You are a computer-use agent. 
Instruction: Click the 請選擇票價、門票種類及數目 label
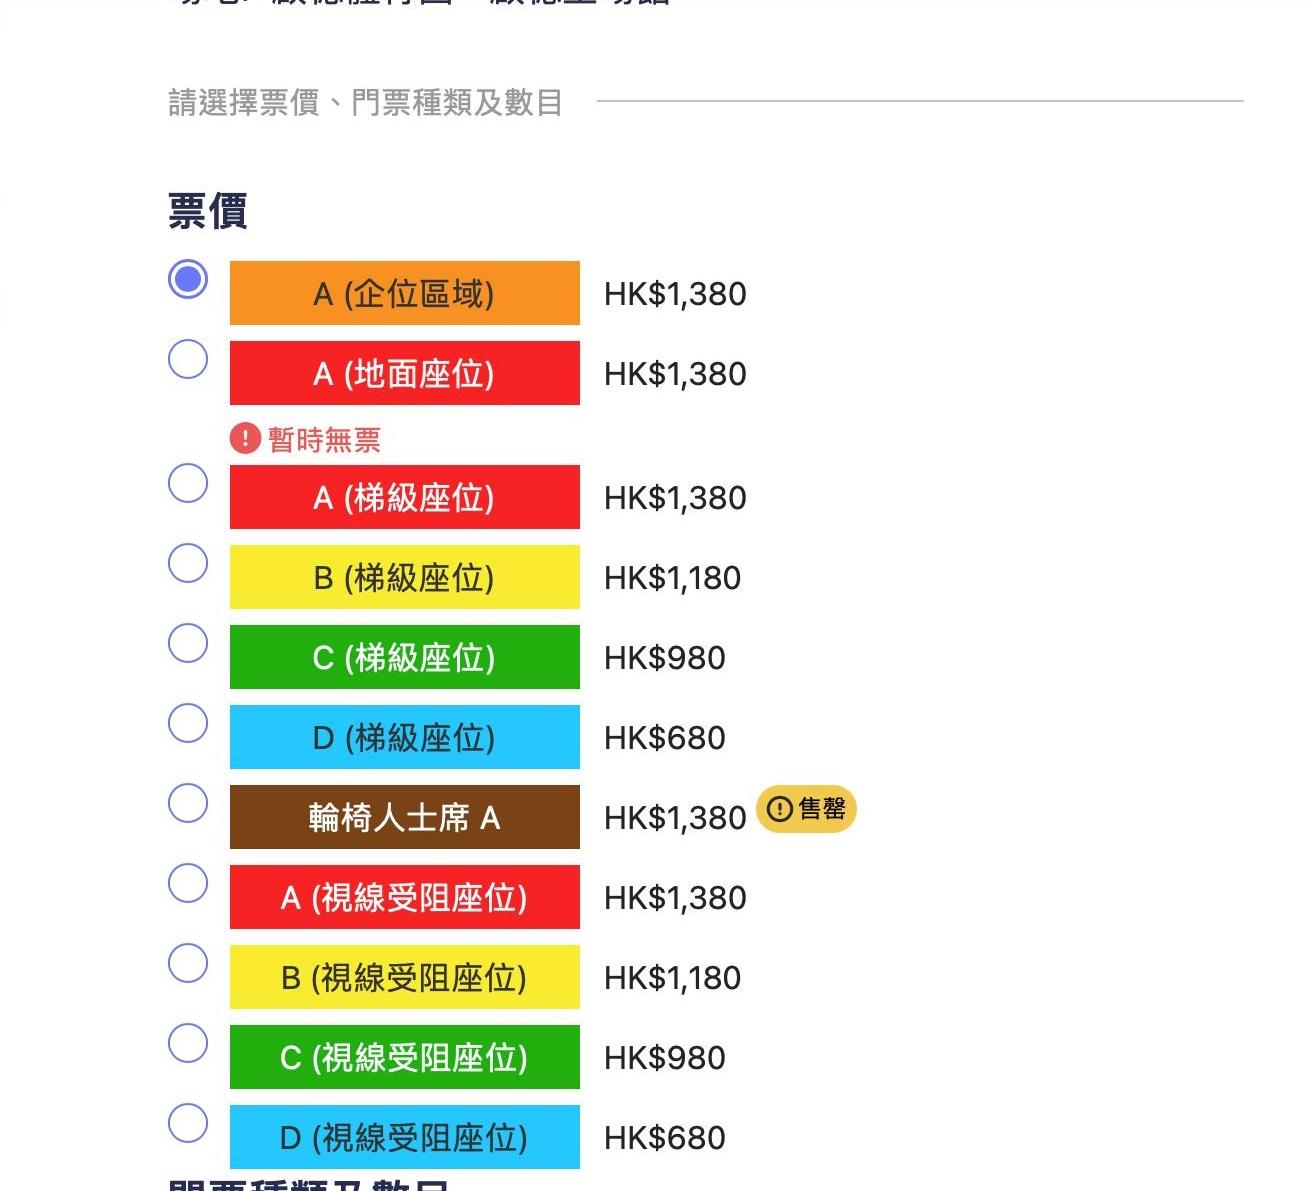click(x=365, y=103)
